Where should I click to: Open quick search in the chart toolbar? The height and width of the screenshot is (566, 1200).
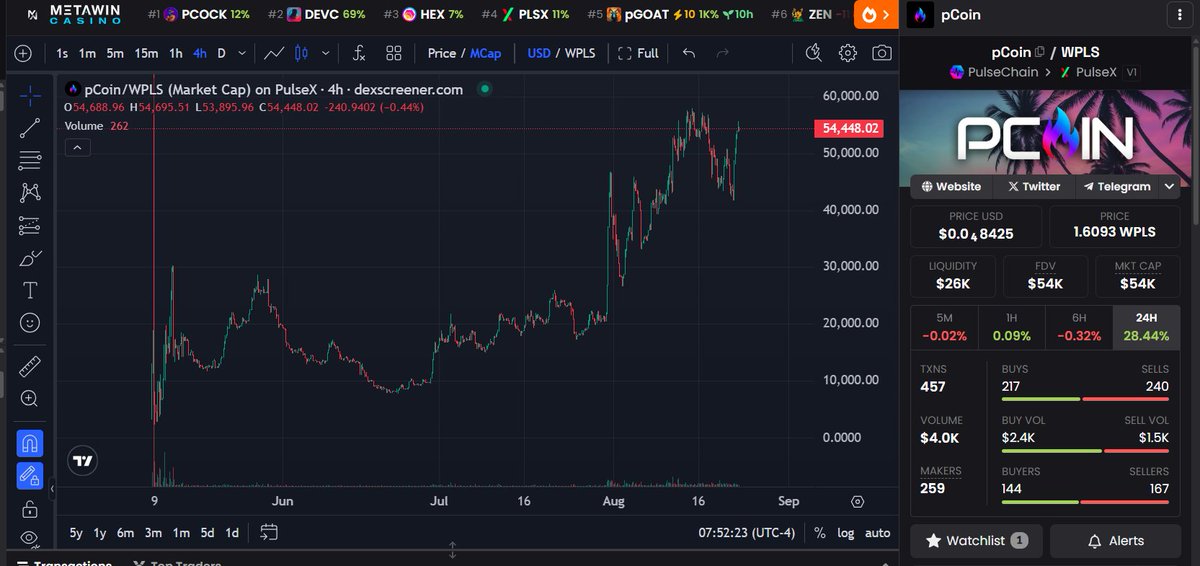(x=814, y=53)
